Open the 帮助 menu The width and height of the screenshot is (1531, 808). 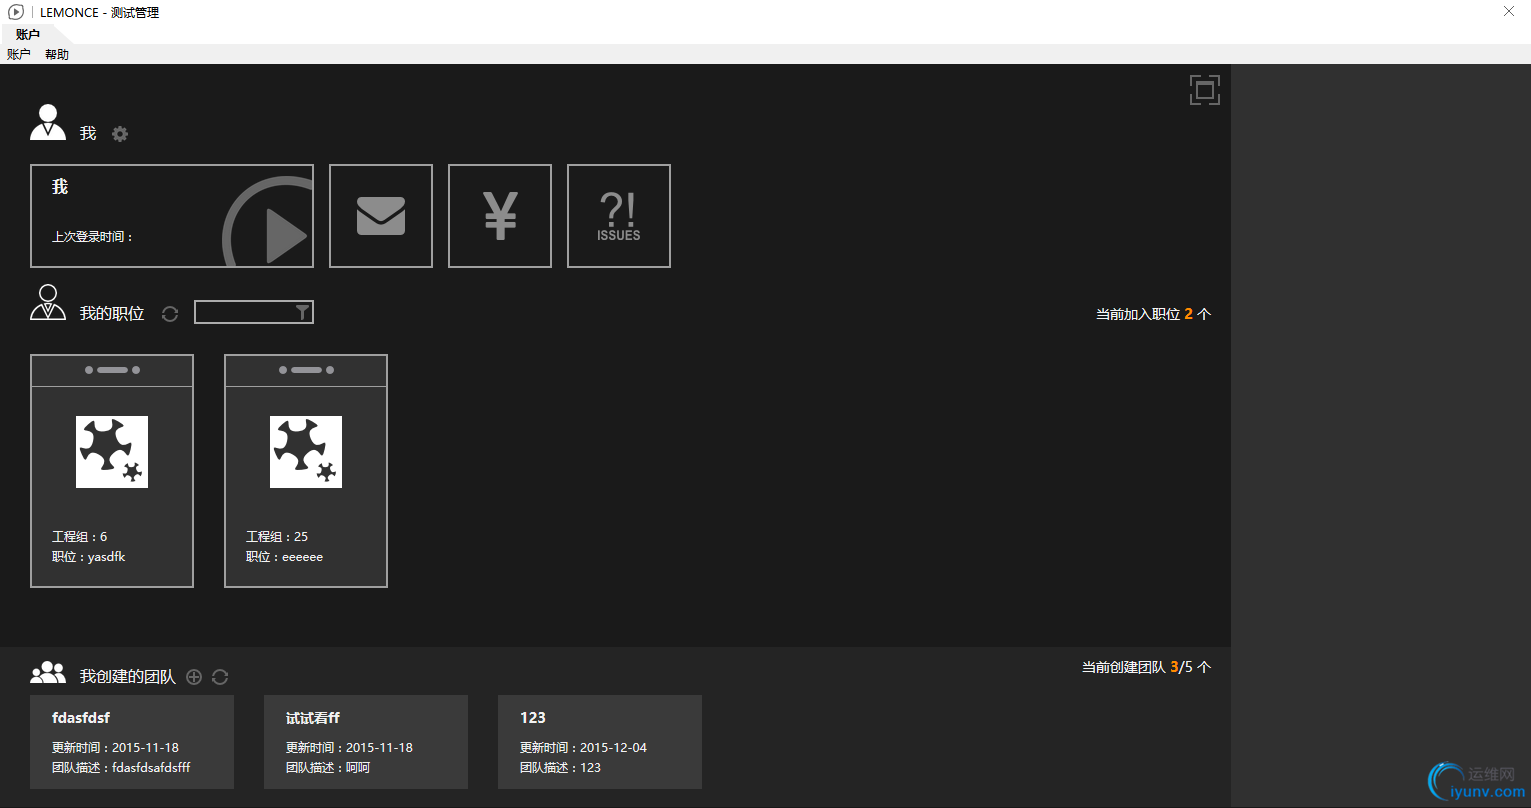[x=57, y=54]
